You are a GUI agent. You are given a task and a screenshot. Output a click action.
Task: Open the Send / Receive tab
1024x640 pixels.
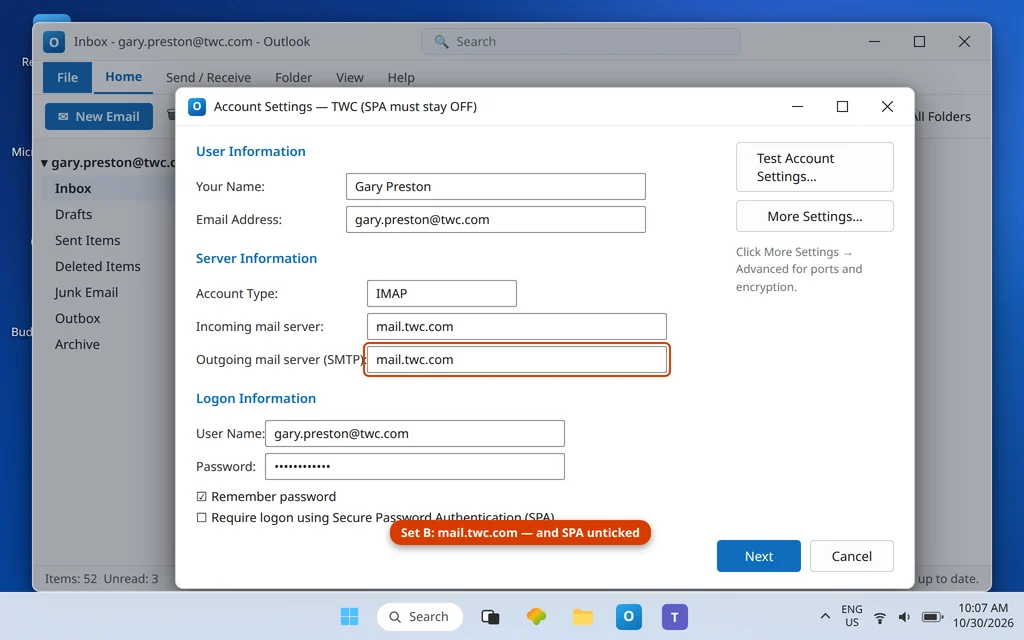pos(208,78)
